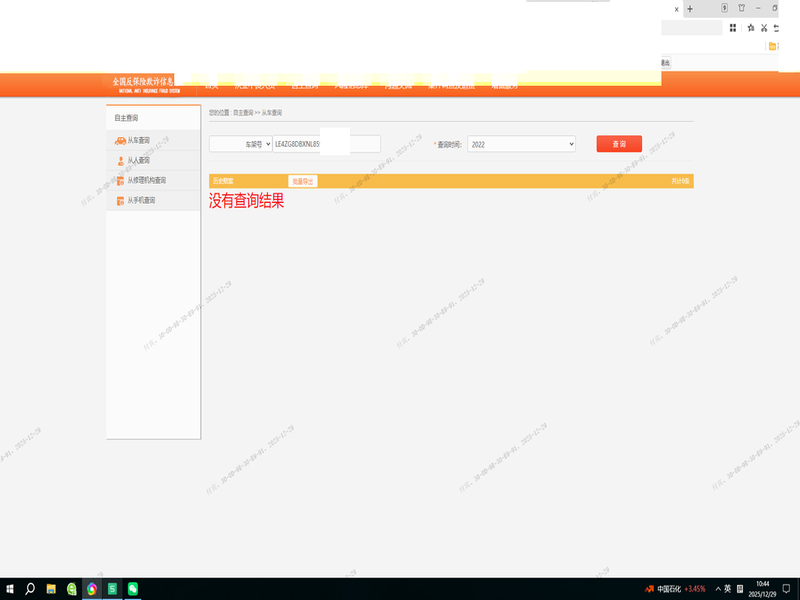800x600 pixels.
Task: Select 从手机查询 in the left sidebar
Action: (141, 201)
